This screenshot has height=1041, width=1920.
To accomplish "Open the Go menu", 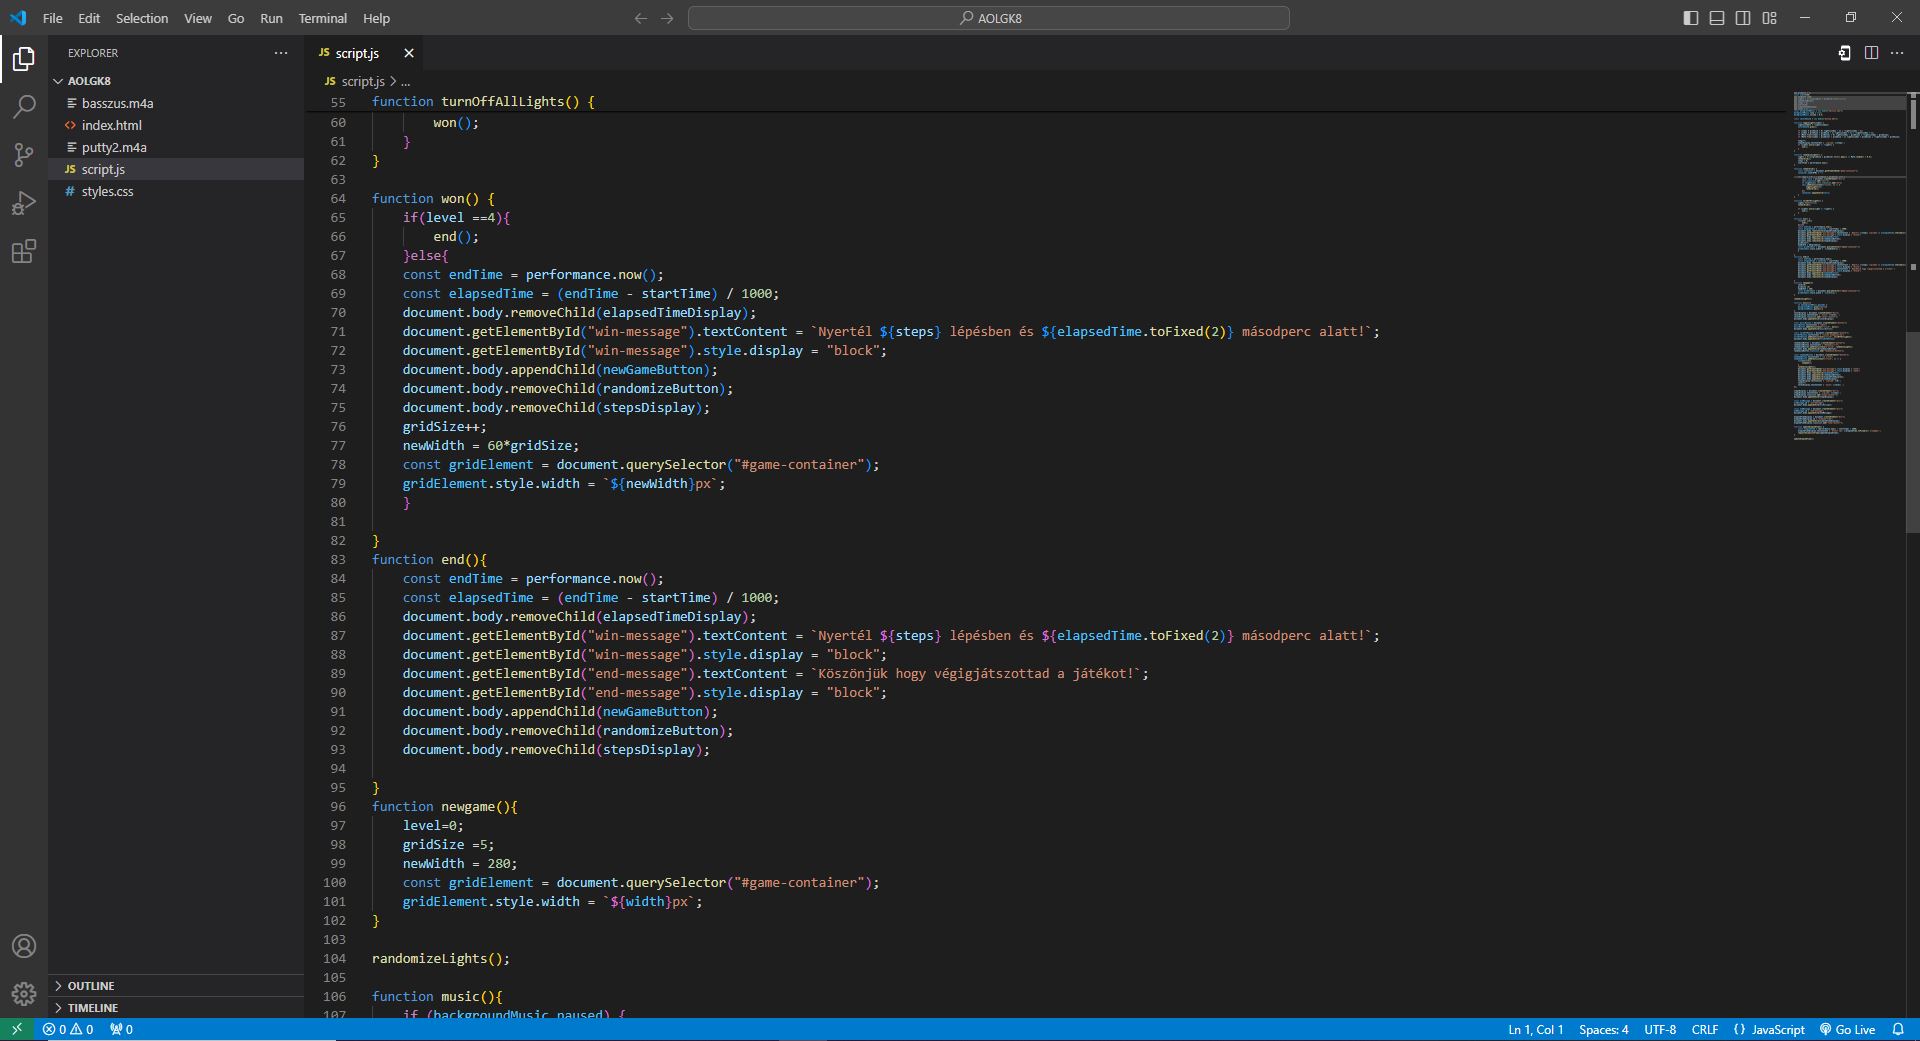I will (x=236, y=18).
